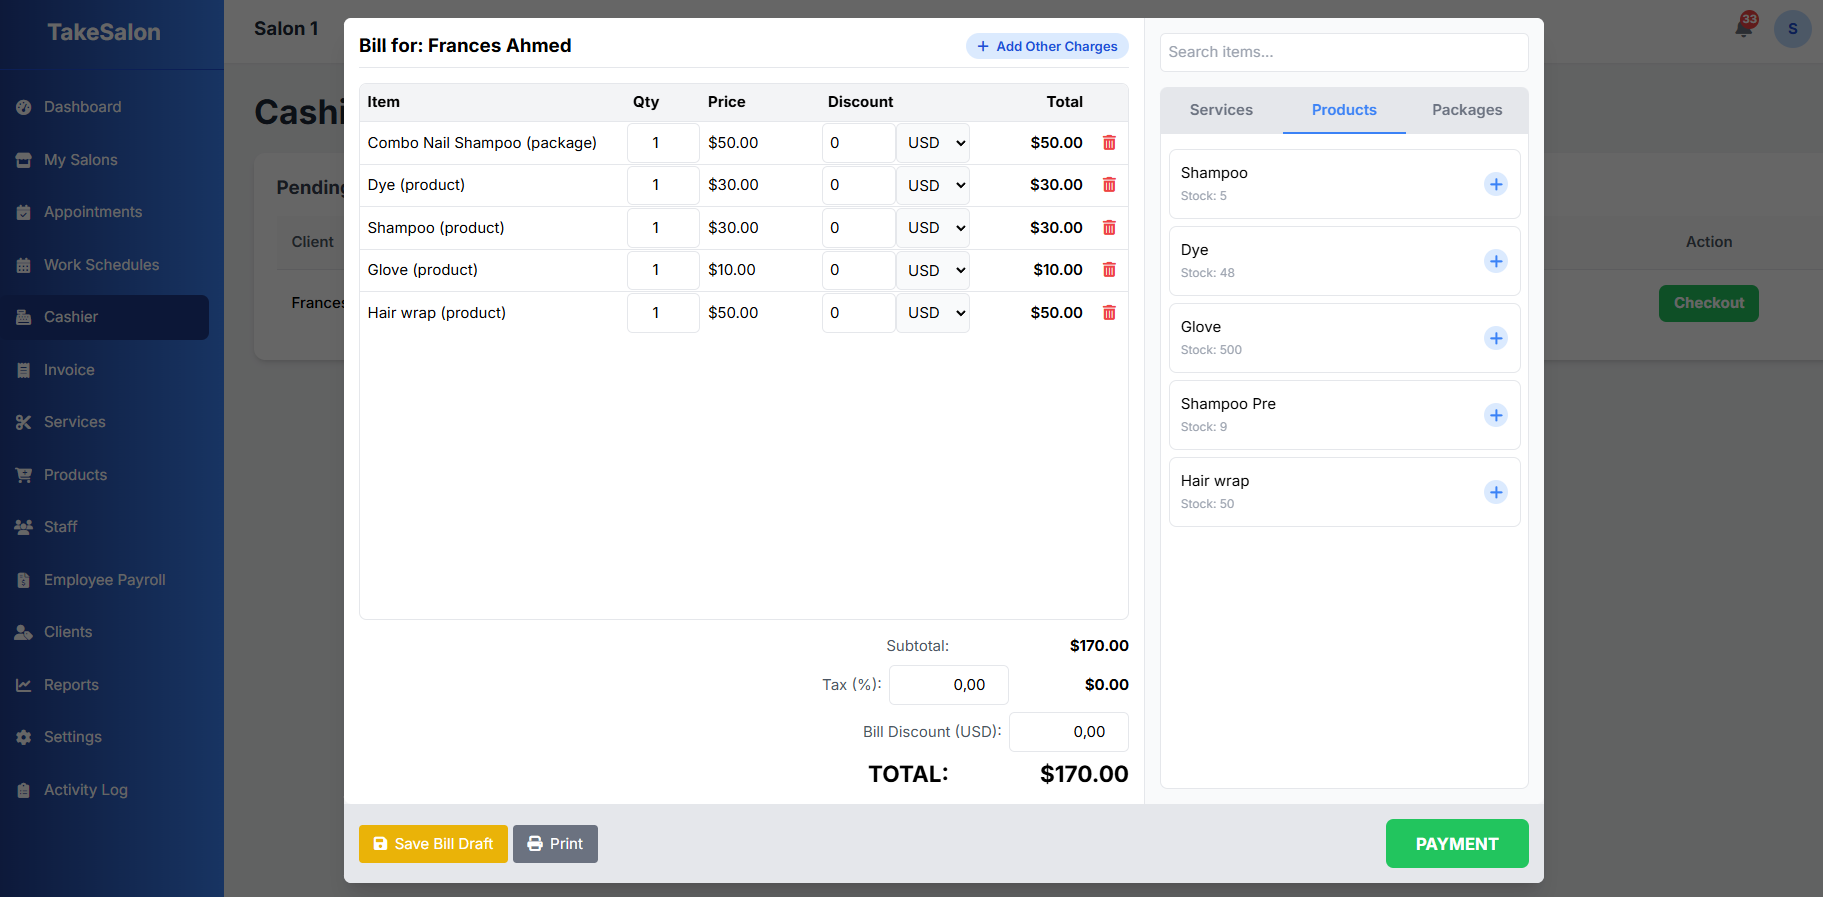This screenshot has width=1823, height=897.
Task: Click discount amount for Shampoo product row
Action: (x=858, y=228)
